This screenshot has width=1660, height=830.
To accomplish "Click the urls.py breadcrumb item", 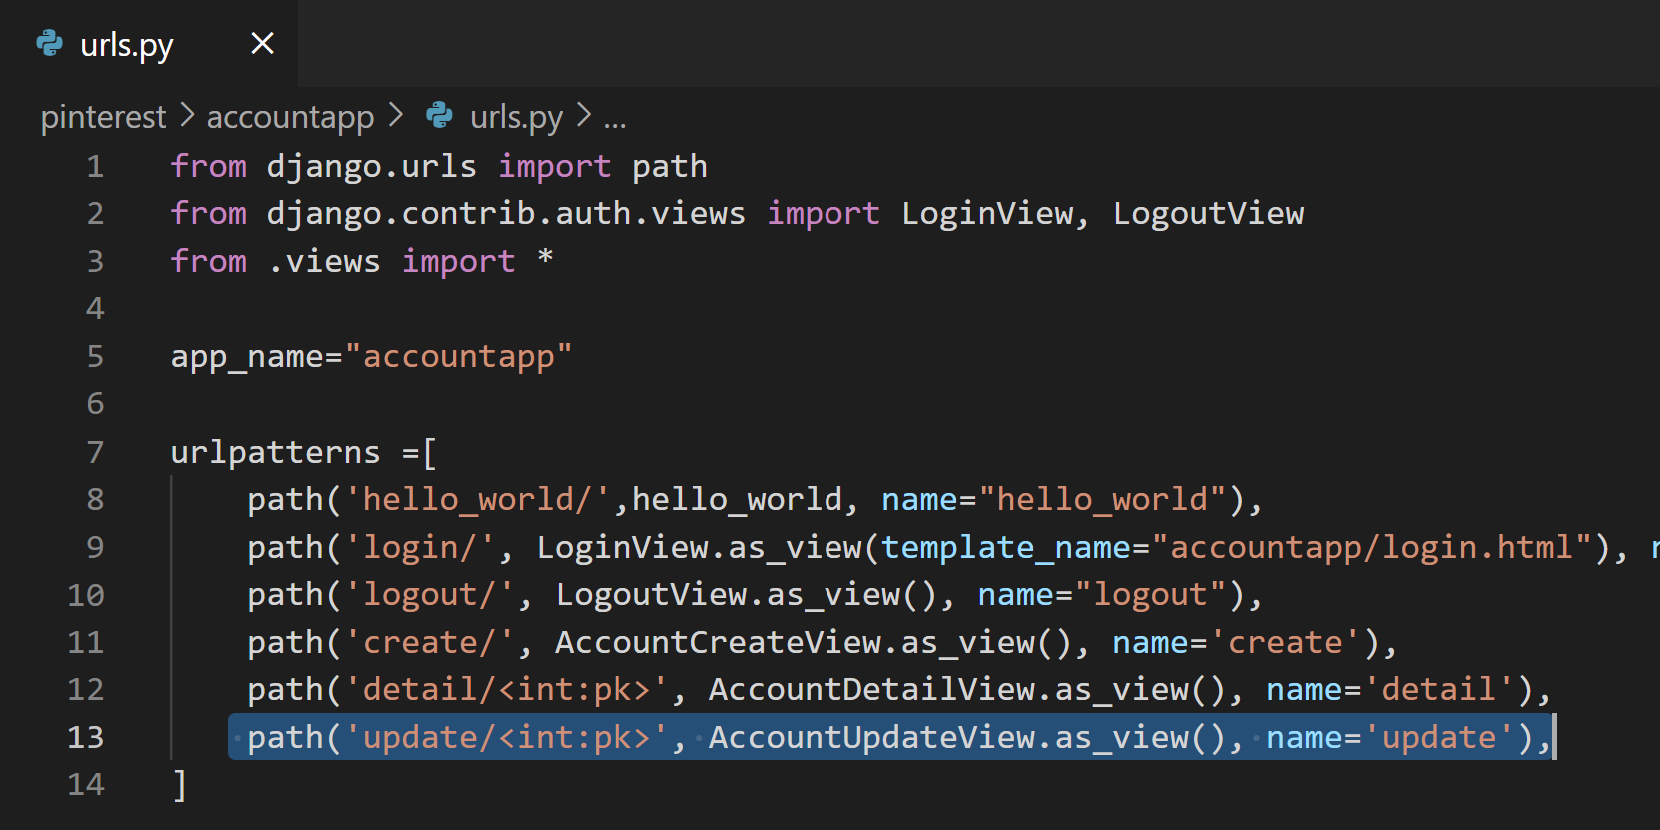I will 516,117.
